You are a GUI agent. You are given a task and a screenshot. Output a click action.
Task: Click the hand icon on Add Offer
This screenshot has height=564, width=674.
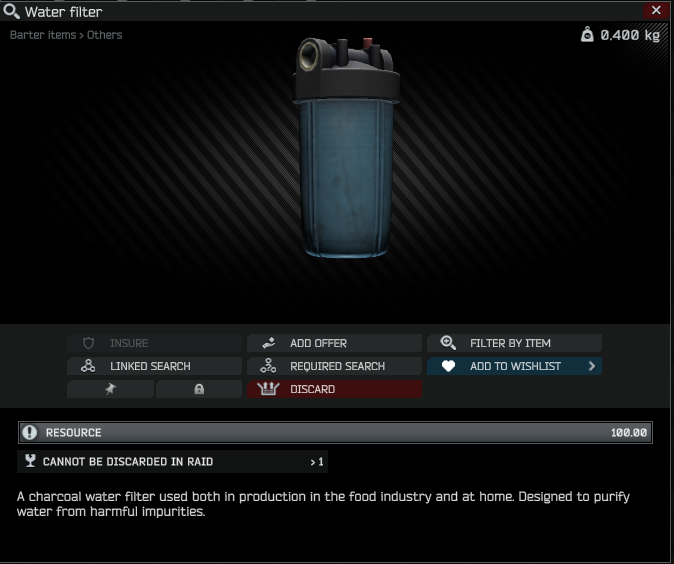(269, 343)
